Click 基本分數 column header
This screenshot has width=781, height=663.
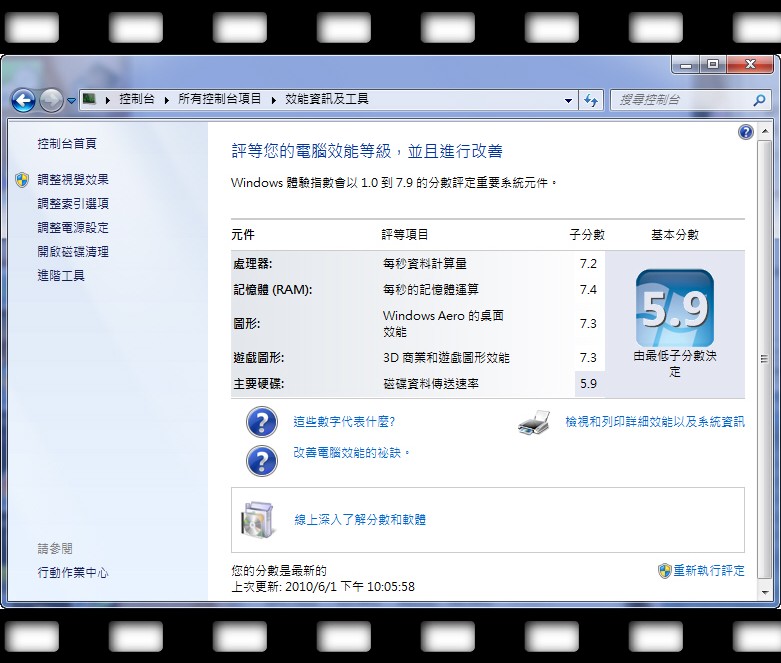coord(675,235)
